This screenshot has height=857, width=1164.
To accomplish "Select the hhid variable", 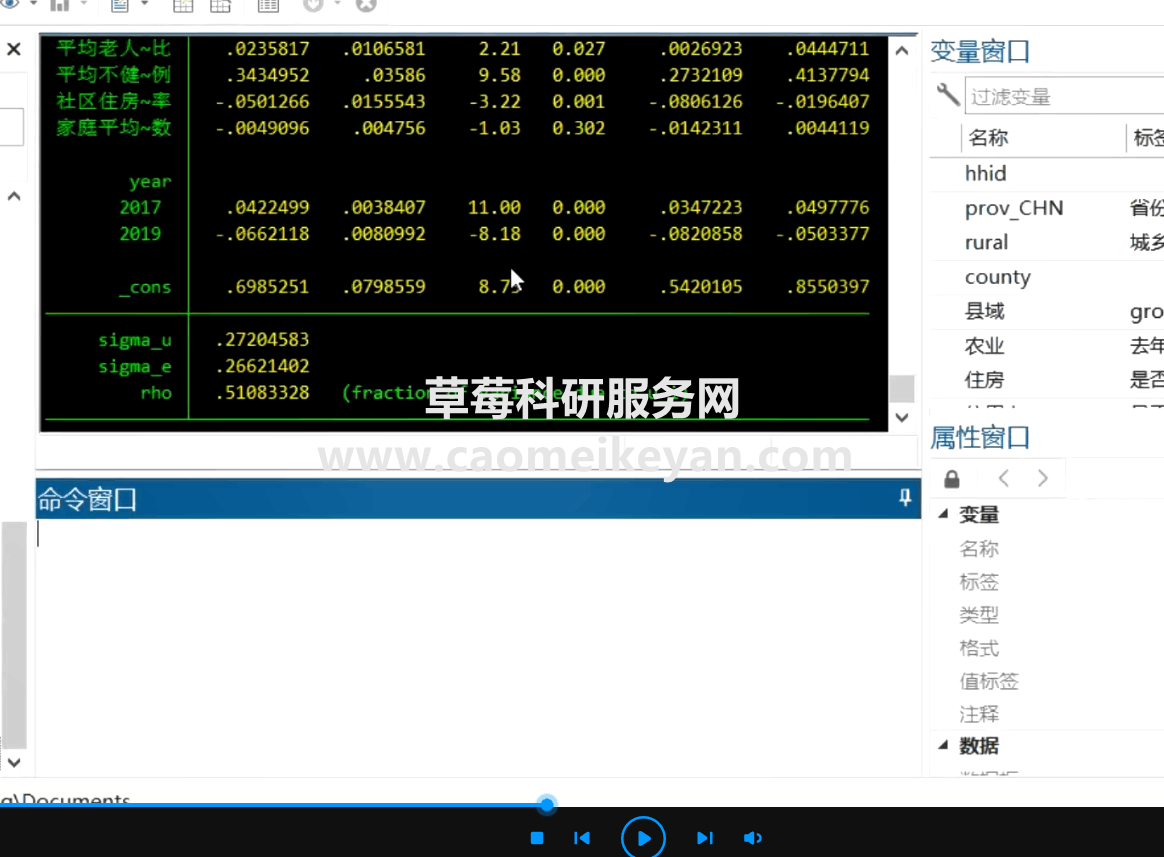I will tap(985, 173).
